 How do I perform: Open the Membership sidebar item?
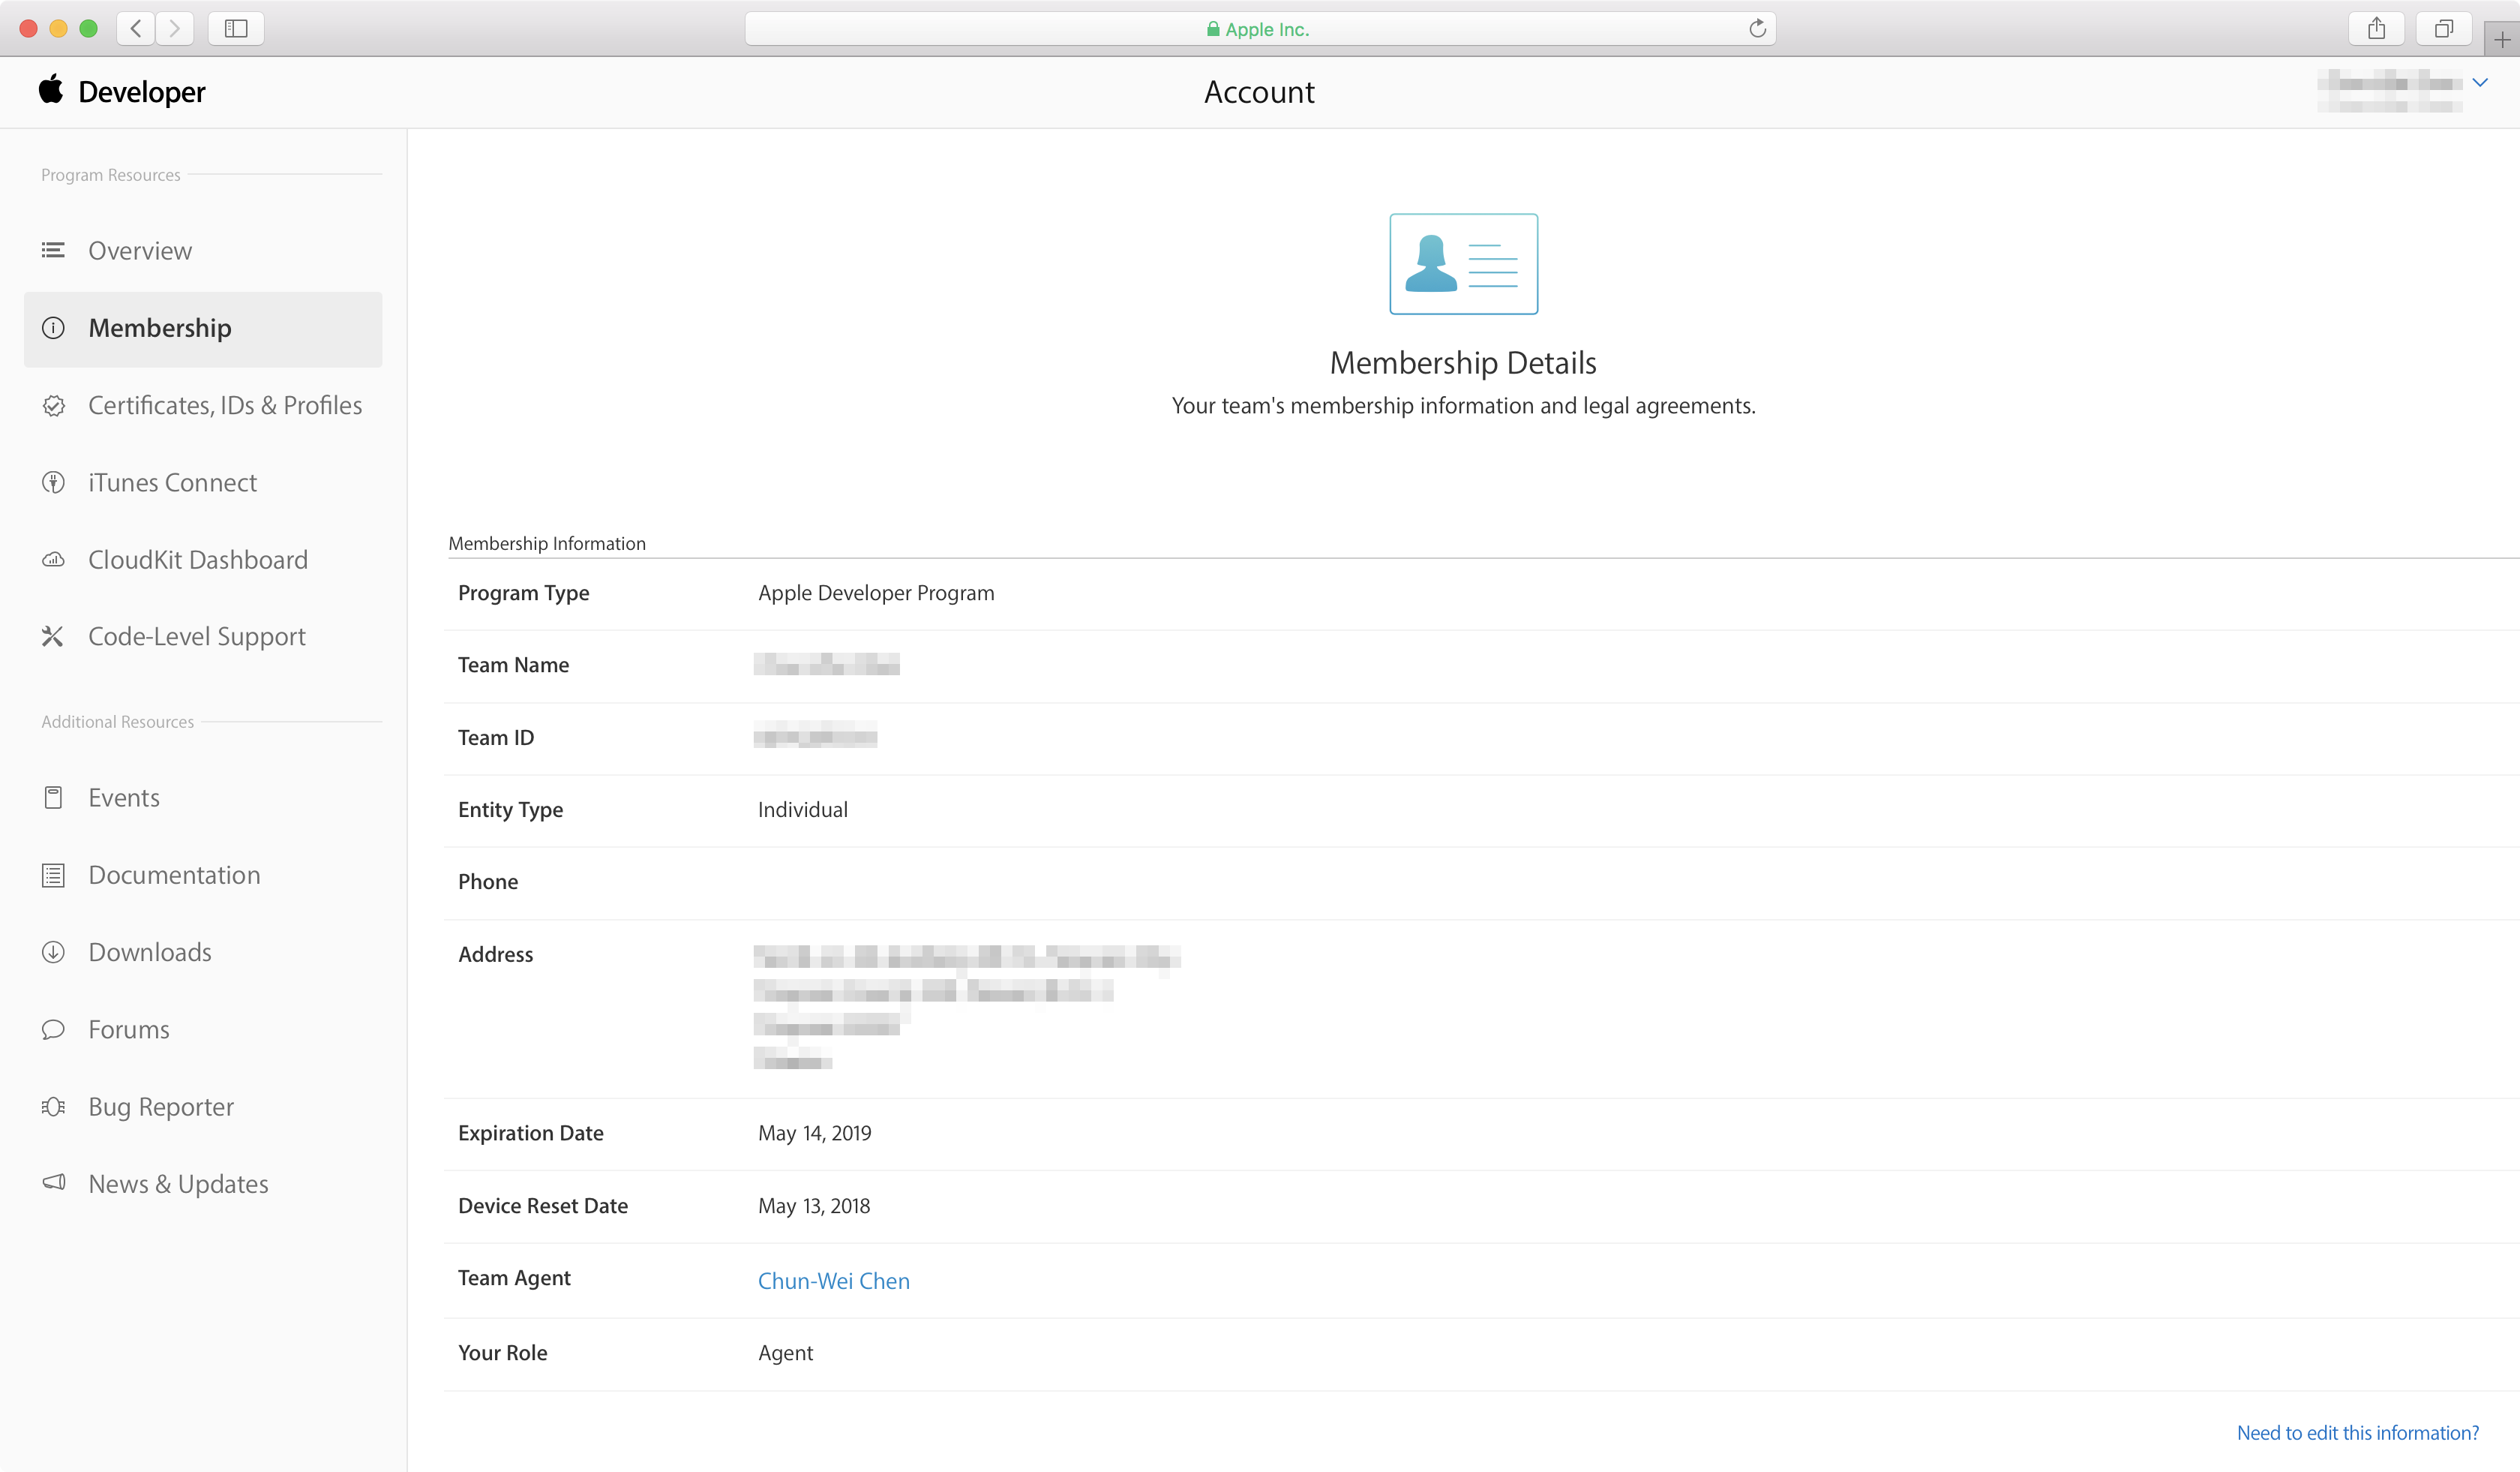click(x=160, y=328)
